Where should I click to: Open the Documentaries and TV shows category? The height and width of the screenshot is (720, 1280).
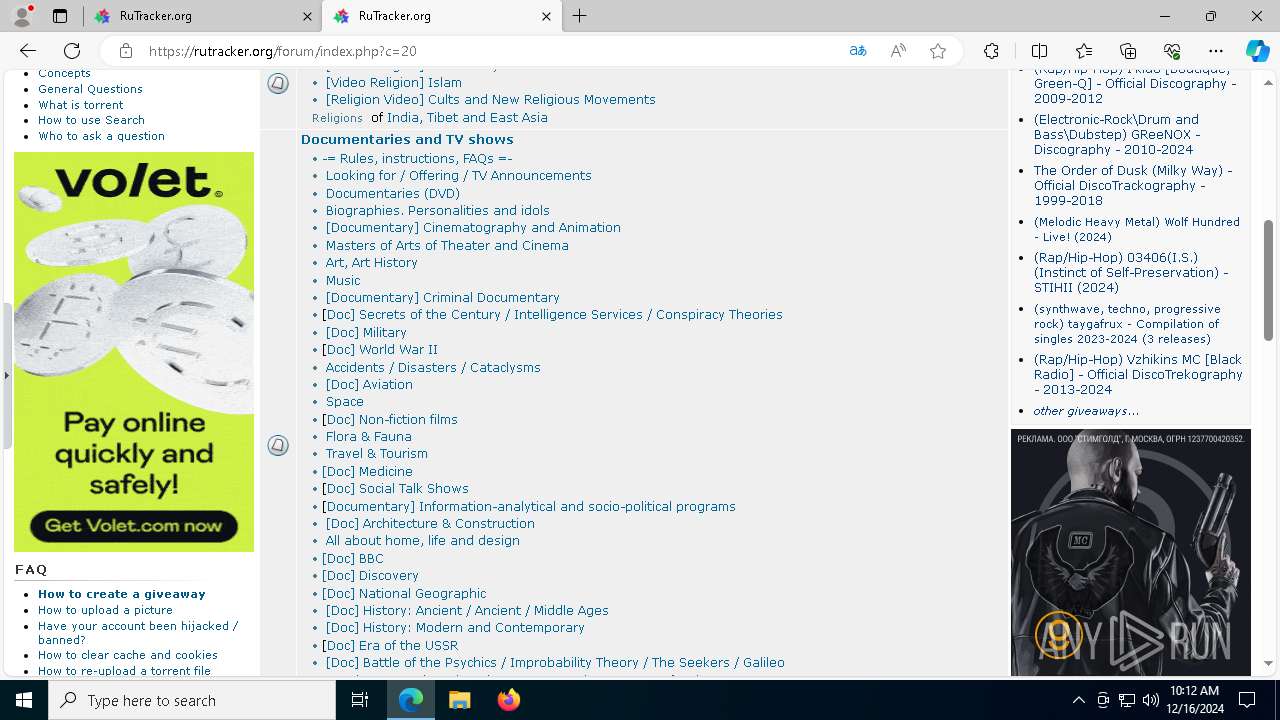pos(407,140)
